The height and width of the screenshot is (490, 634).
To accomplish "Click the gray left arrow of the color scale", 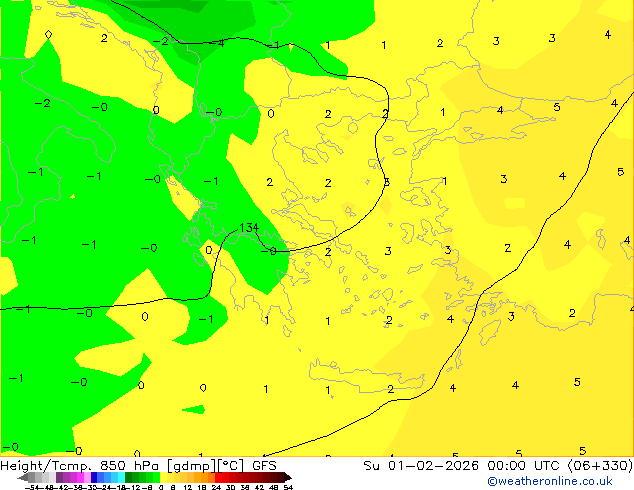I will pyautogui.click(x=23, y=478).
